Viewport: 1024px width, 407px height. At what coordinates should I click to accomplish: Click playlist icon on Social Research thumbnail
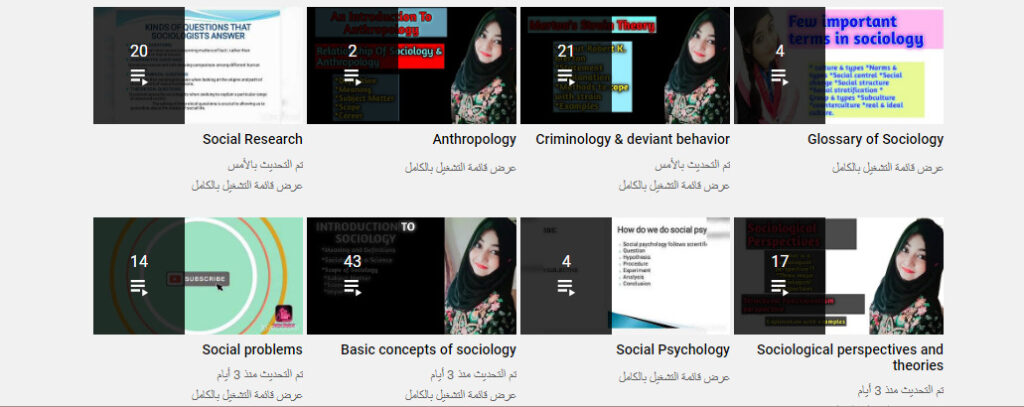(139, 78)
